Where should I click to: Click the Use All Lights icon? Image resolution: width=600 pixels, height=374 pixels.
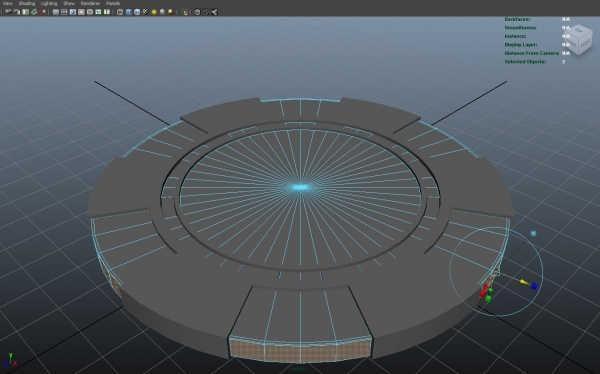tap(154, 12)
